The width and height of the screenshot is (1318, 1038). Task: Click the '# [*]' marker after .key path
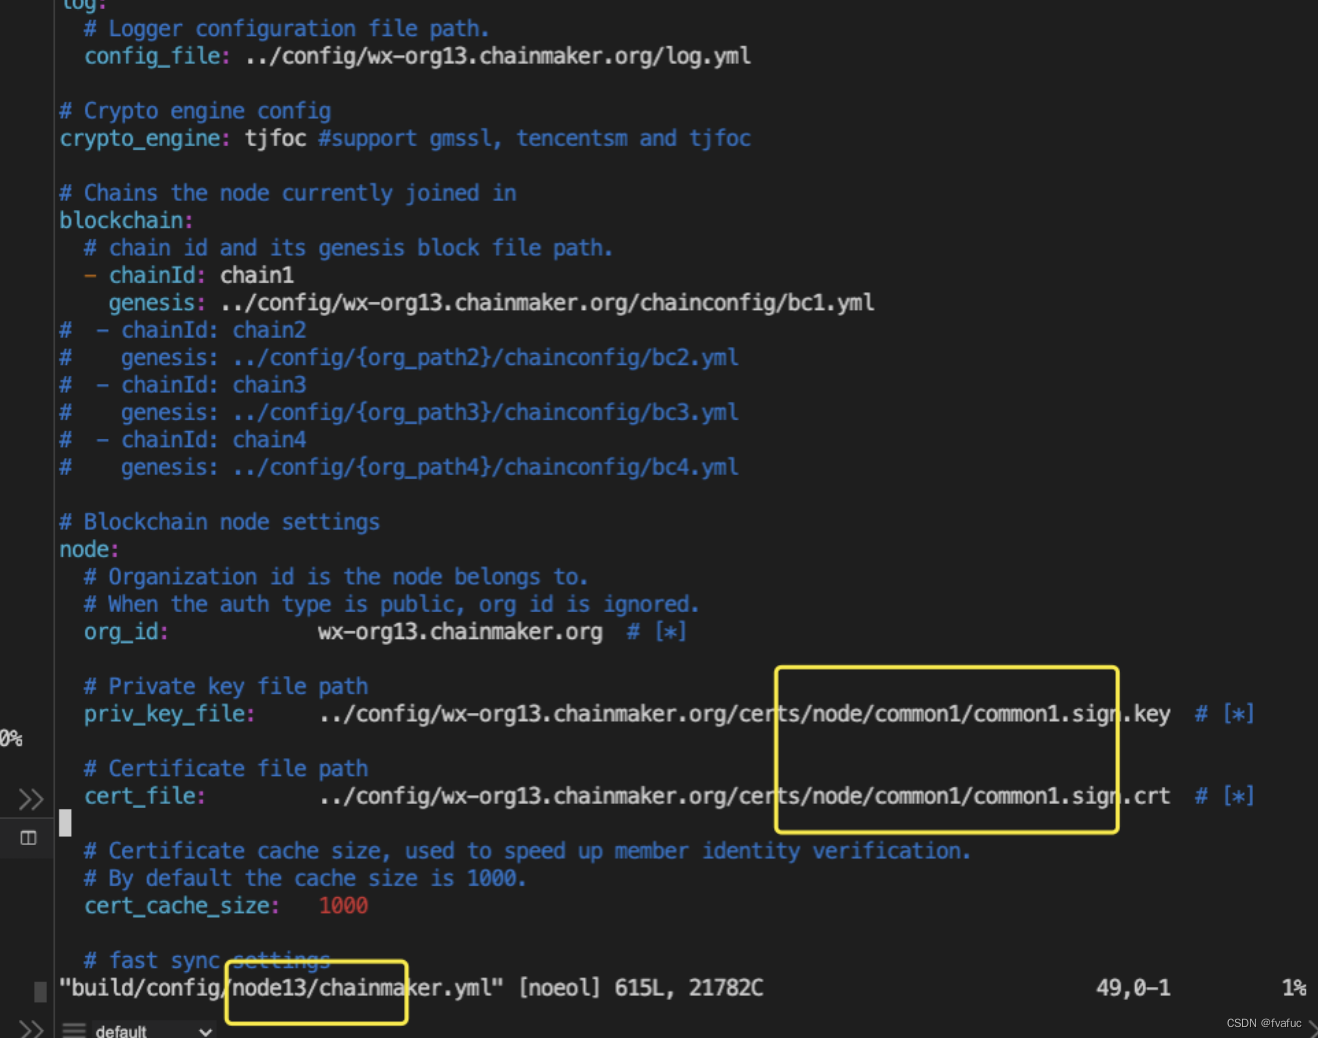click(1224, 714)
